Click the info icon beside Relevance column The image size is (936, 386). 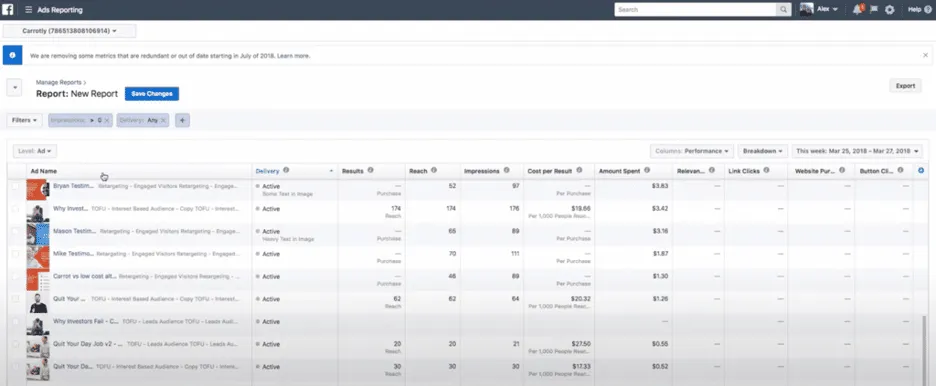pos(712,171)
